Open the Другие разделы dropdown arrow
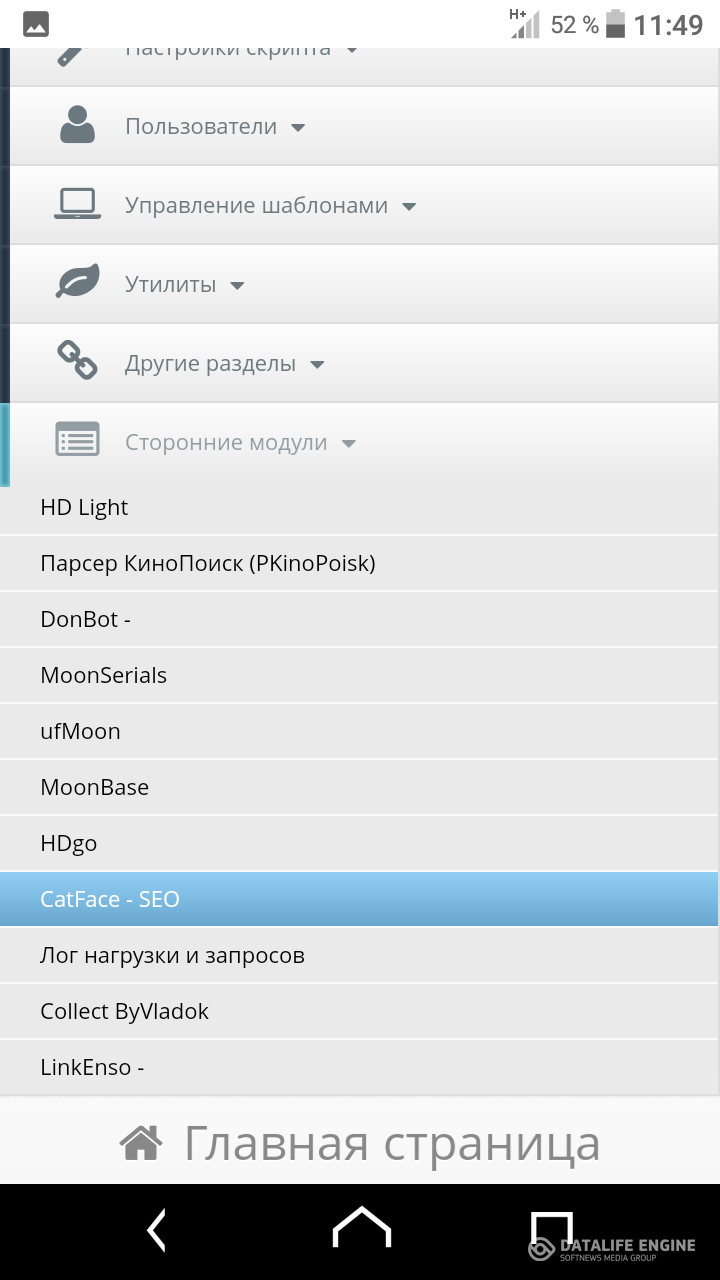This screenshot has height=1280, width=720. [317, 365]
